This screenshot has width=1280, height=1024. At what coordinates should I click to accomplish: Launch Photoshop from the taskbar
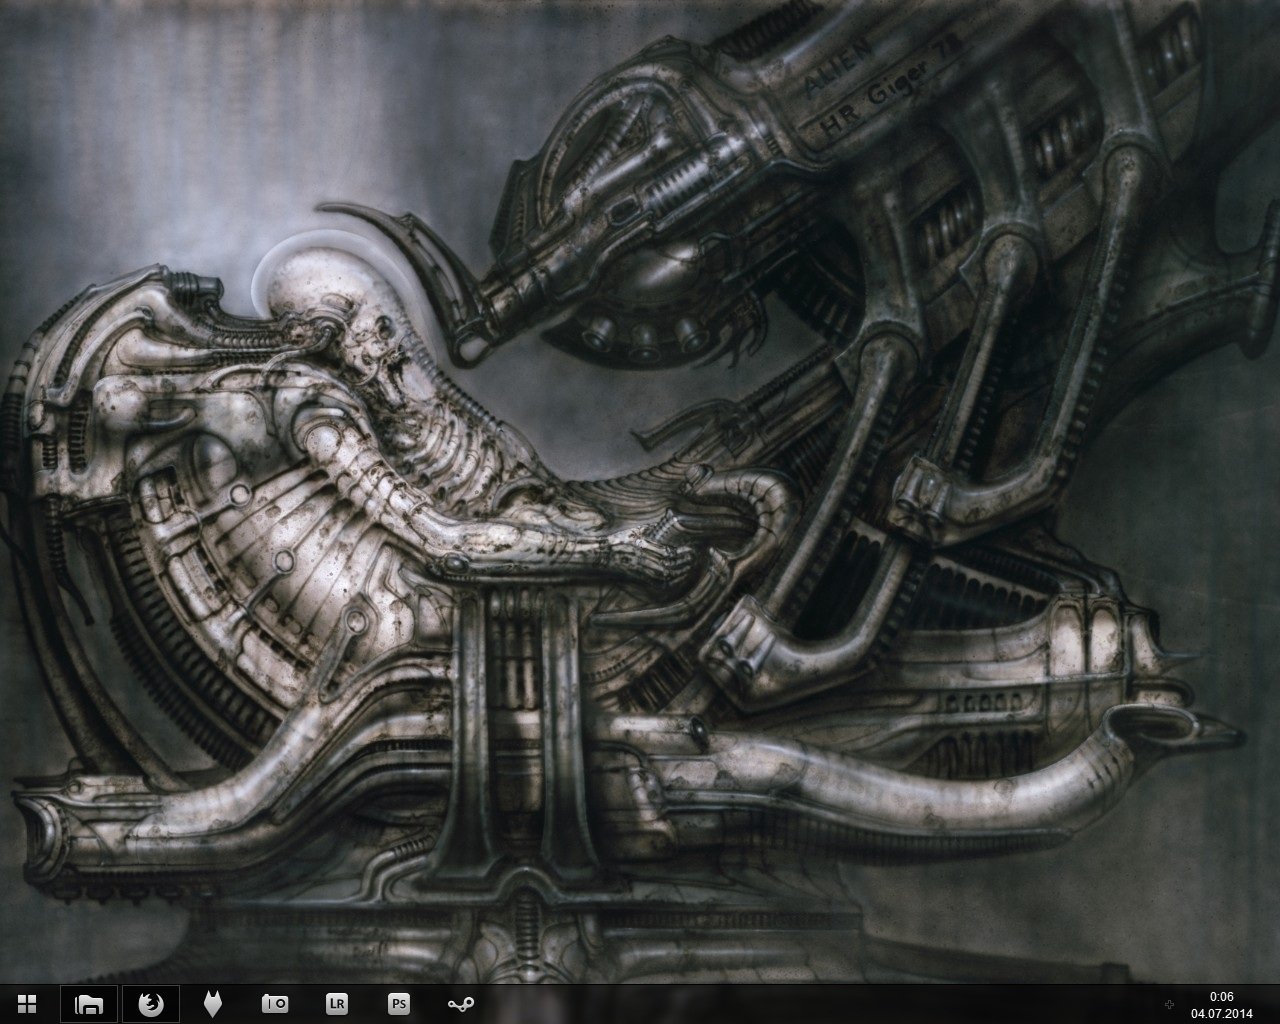399,1003
